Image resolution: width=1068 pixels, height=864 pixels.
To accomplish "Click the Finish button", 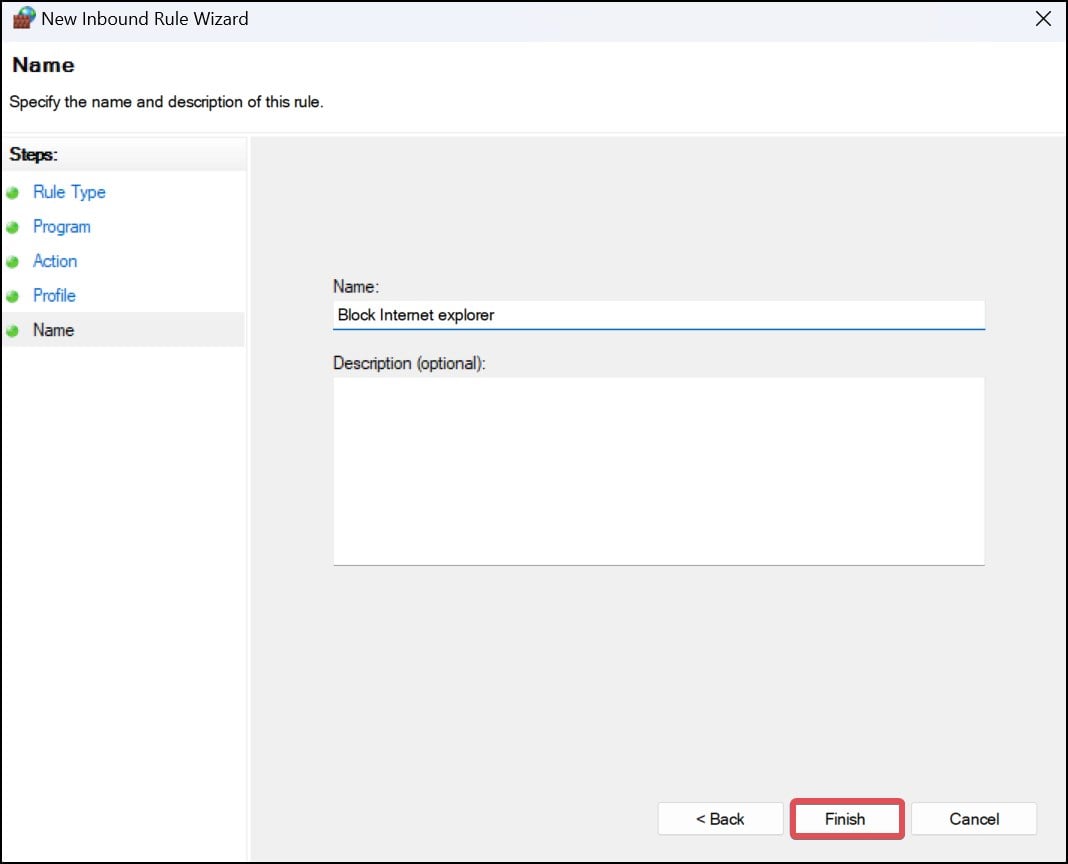I will tap(847, 818).
